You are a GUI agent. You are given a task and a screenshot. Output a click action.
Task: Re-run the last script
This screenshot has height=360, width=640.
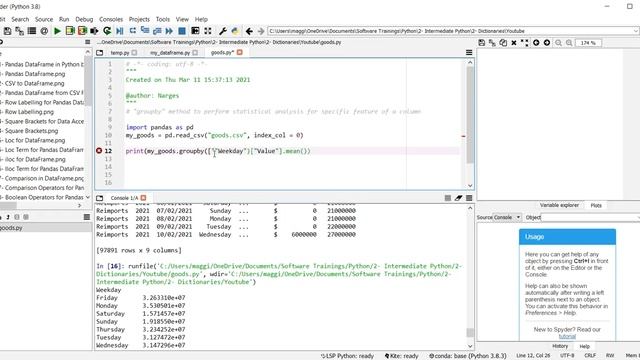coord(107,31)
